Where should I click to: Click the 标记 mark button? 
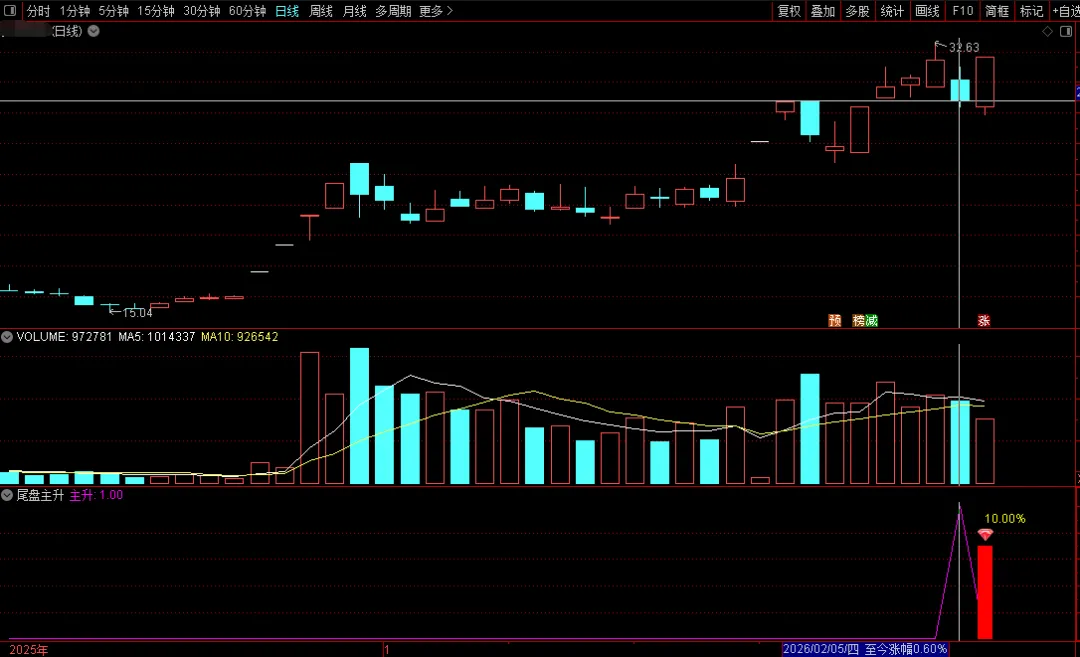1031,11
